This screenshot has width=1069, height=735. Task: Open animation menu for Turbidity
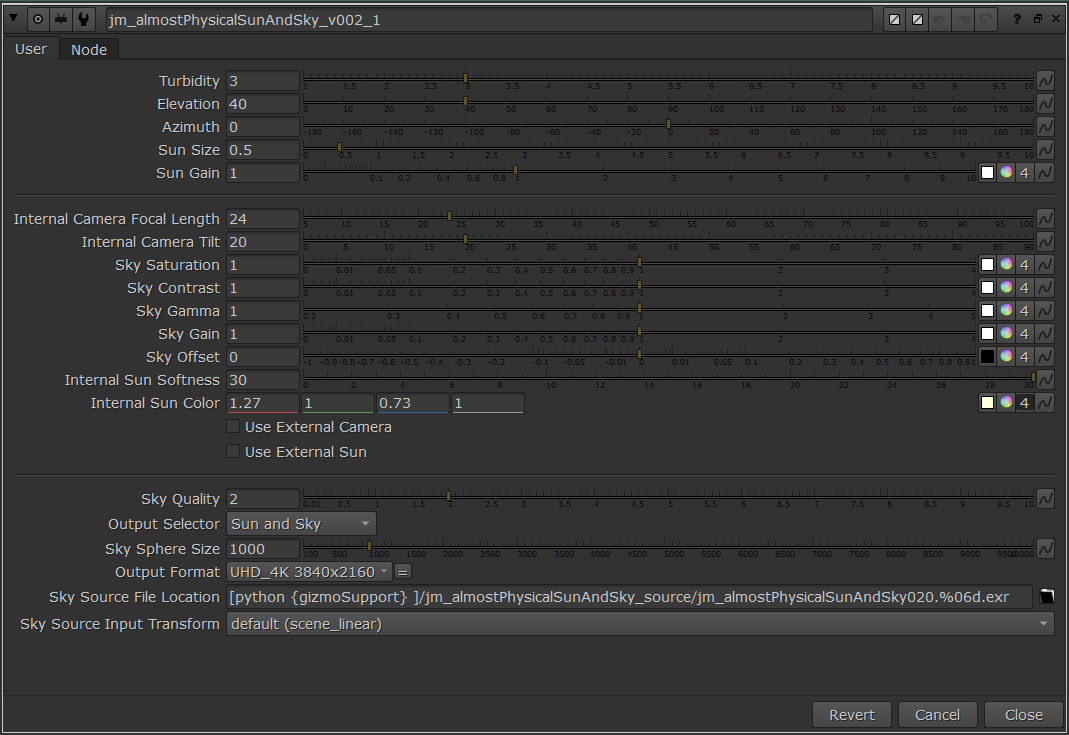pos(1045,81)
